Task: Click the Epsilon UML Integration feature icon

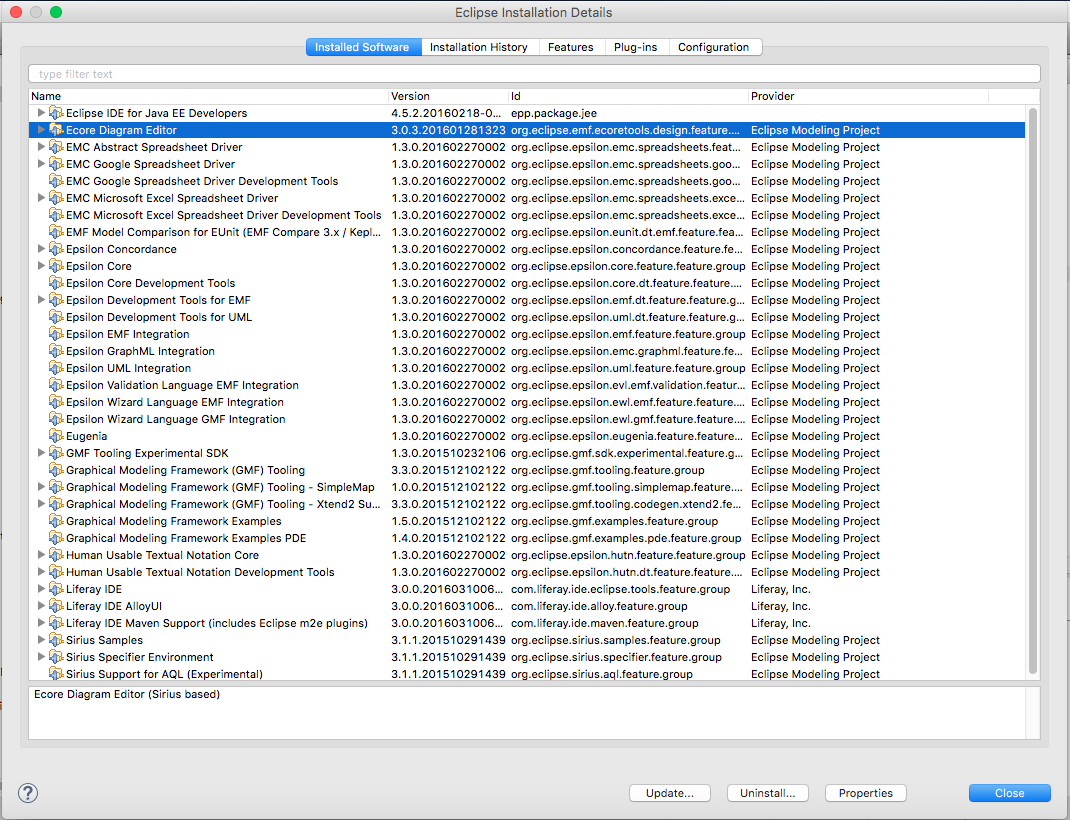Action: [56, 368]
